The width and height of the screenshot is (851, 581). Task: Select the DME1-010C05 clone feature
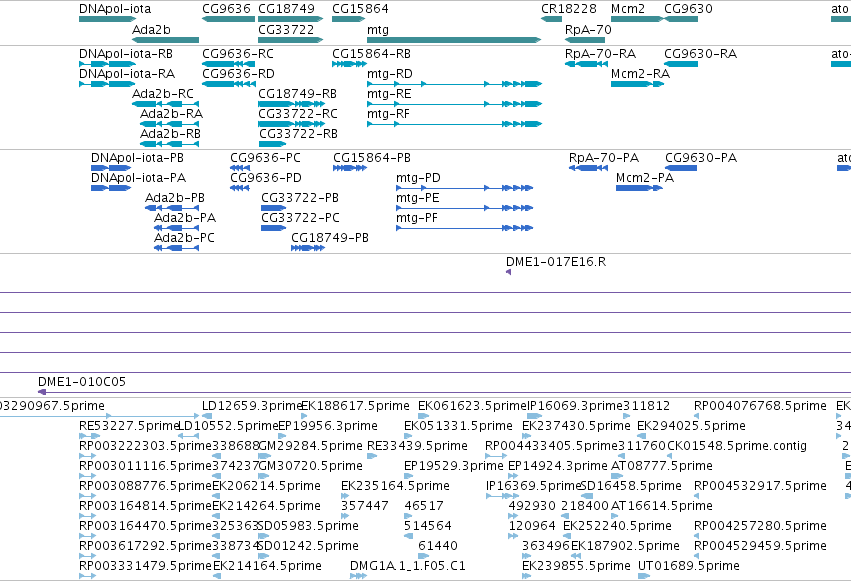click(x=444, y=392)
